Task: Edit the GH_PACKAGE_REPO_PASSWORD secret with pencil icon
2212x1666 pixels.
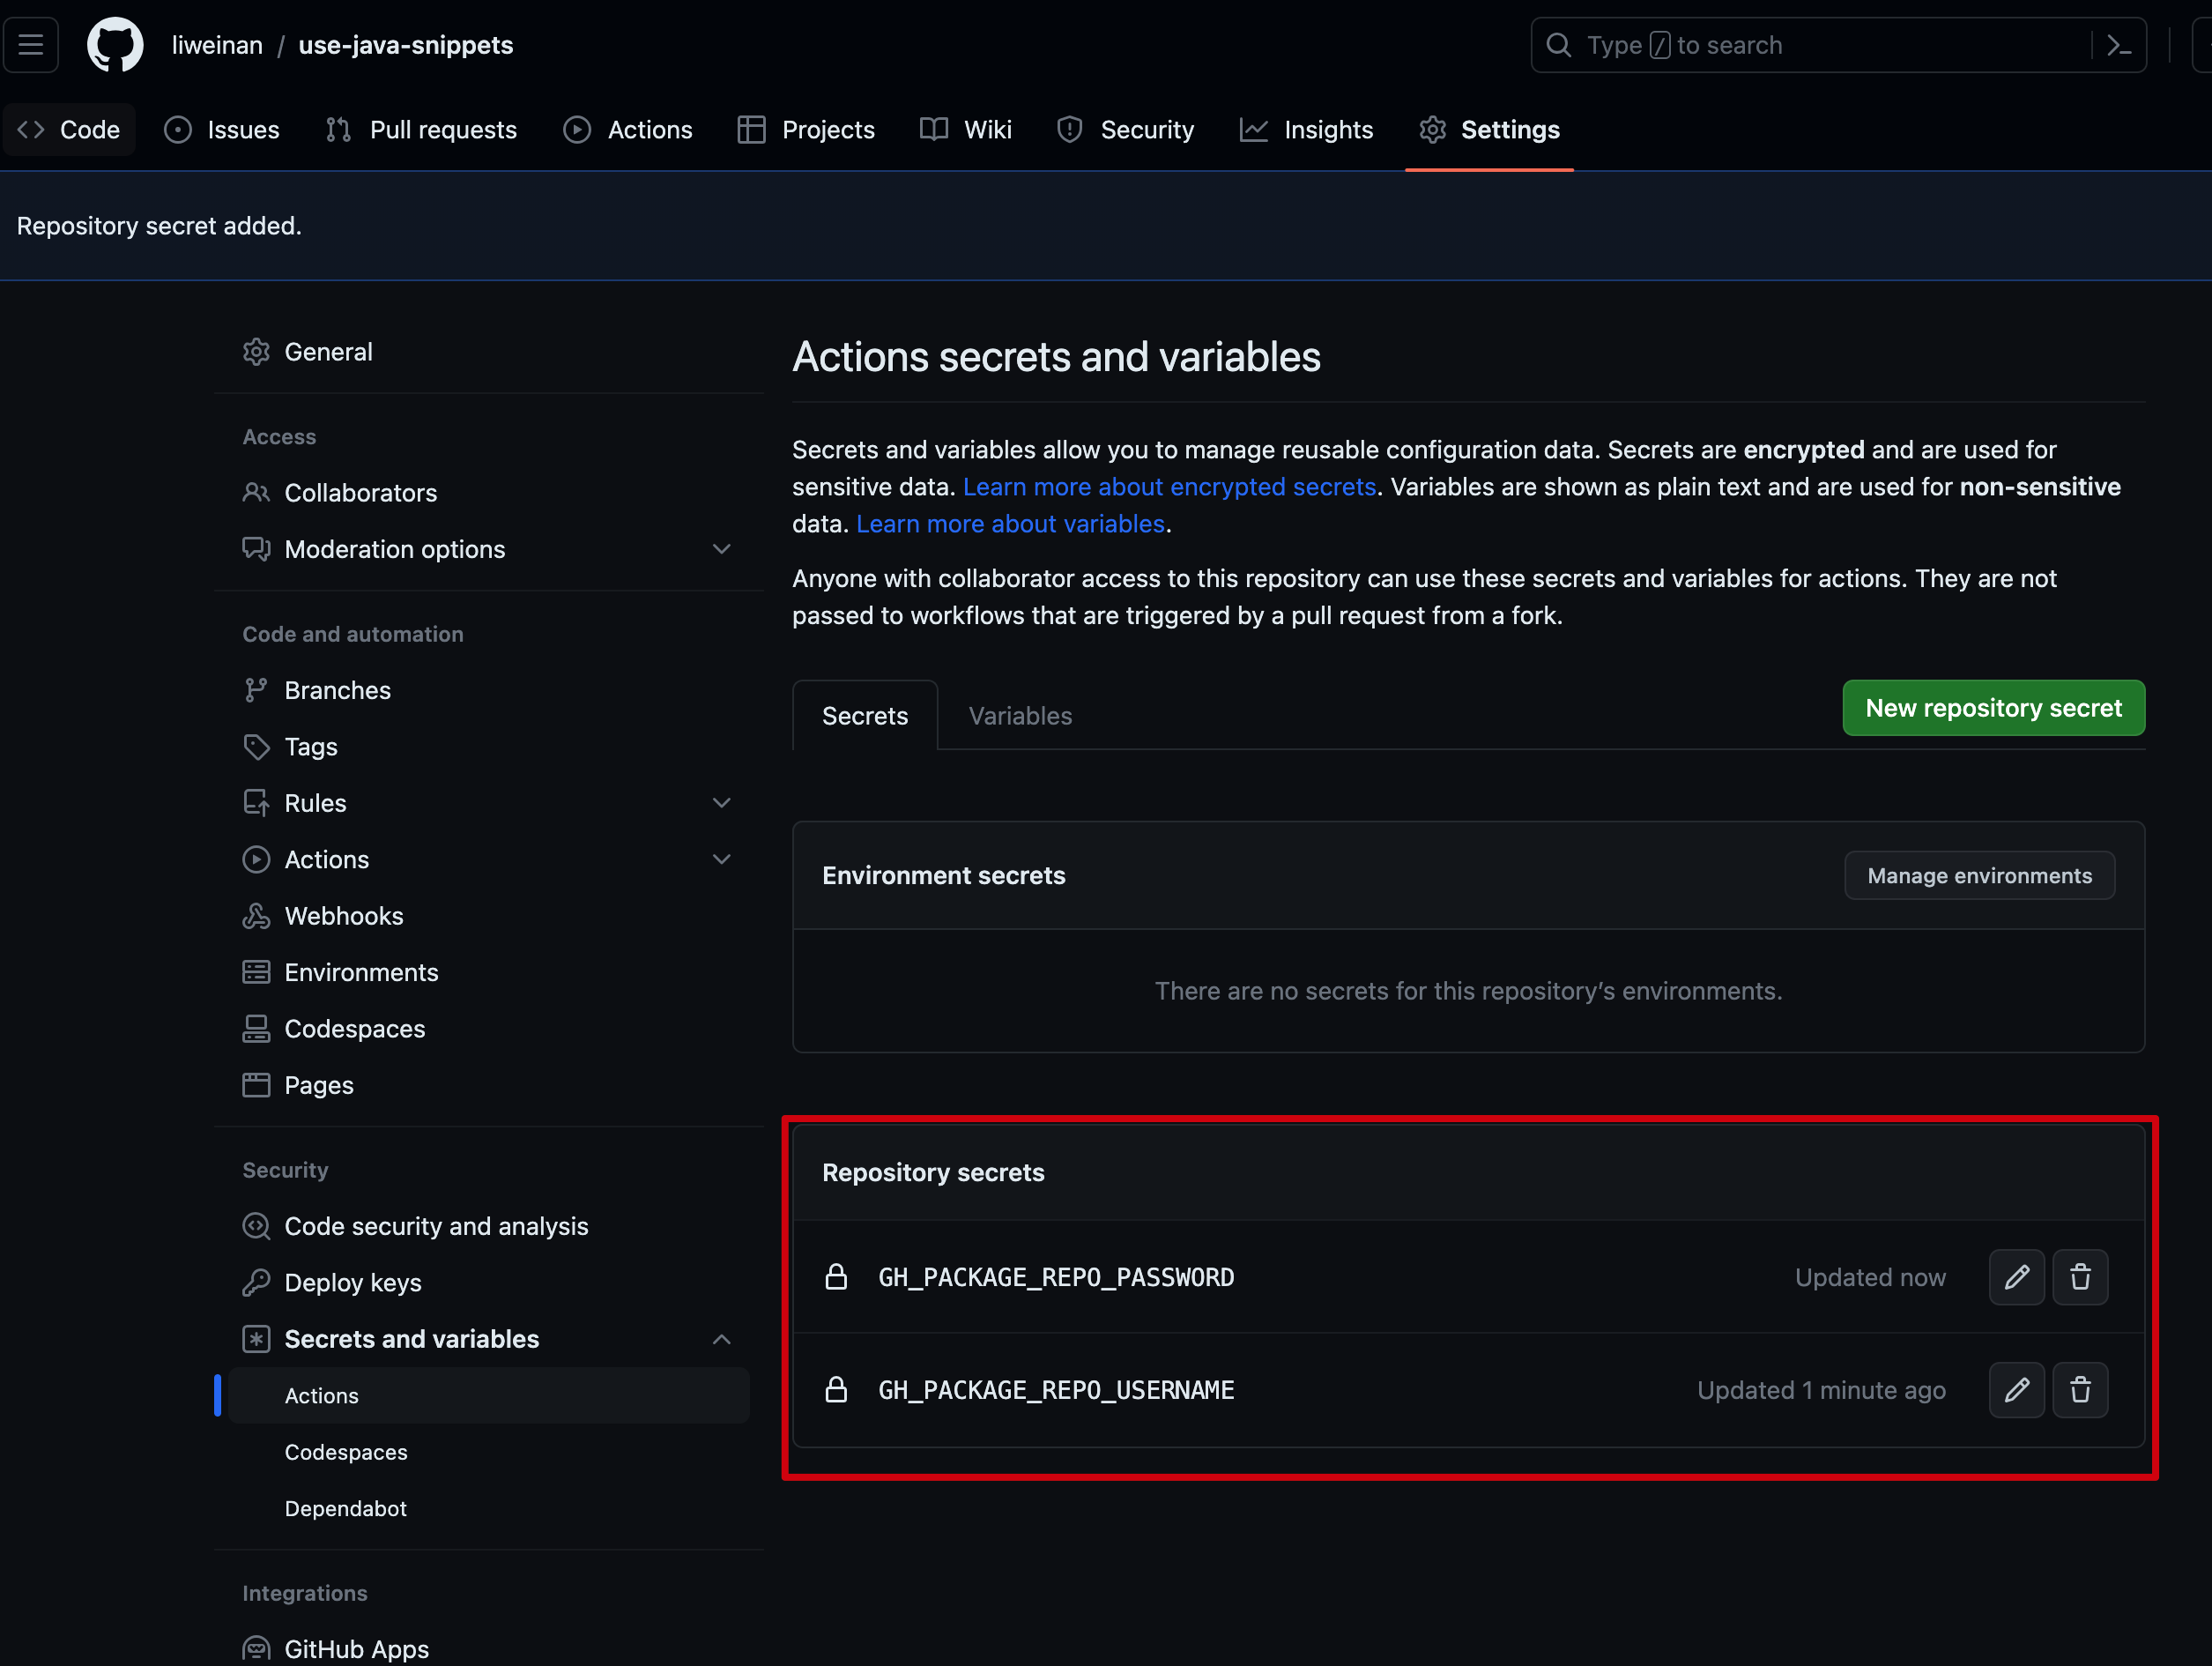Action: coord(2016,1277)
